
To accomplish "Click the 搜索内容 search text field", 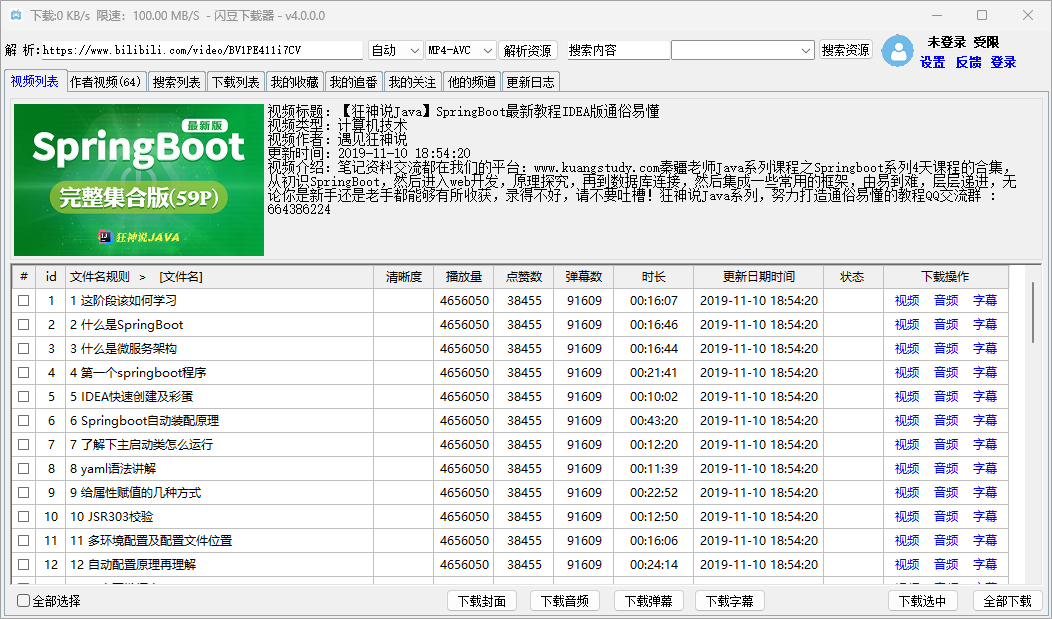I will (x=618, y=50).
